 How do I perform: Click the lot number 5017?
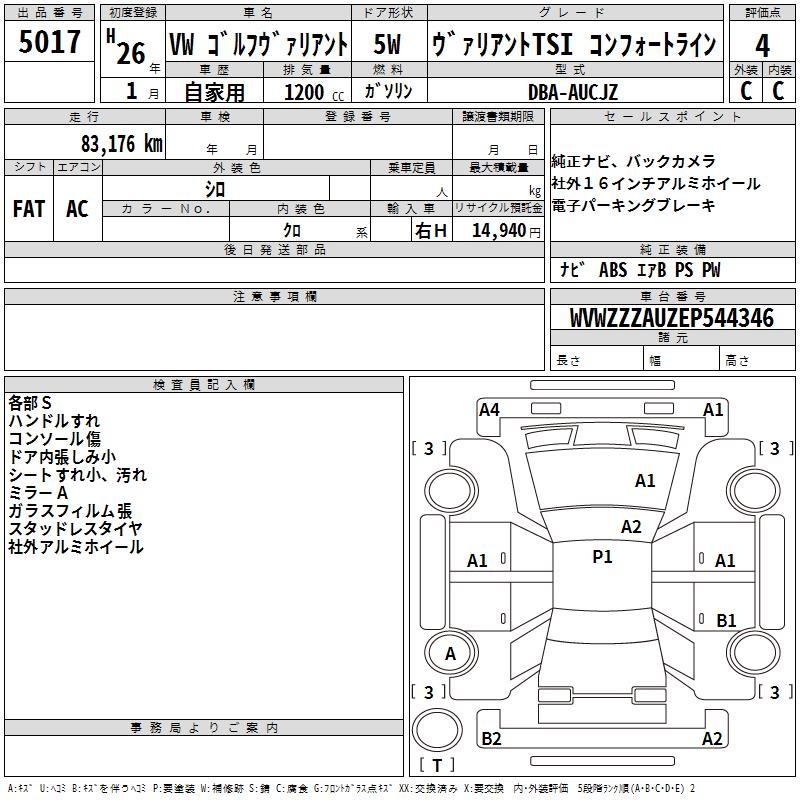(x=50, y=43)
